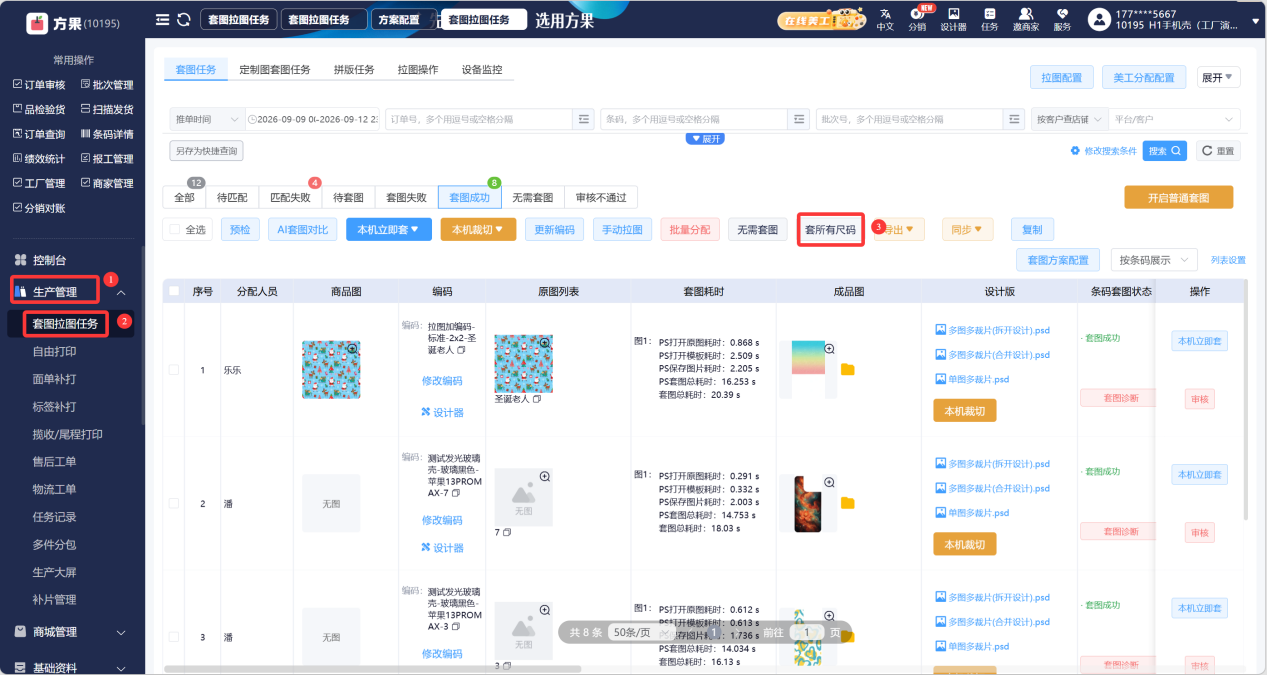This screenshot has width=1267, height=675.
Task: Open the 设计器 icon in the header
Action: pos(953,19)
